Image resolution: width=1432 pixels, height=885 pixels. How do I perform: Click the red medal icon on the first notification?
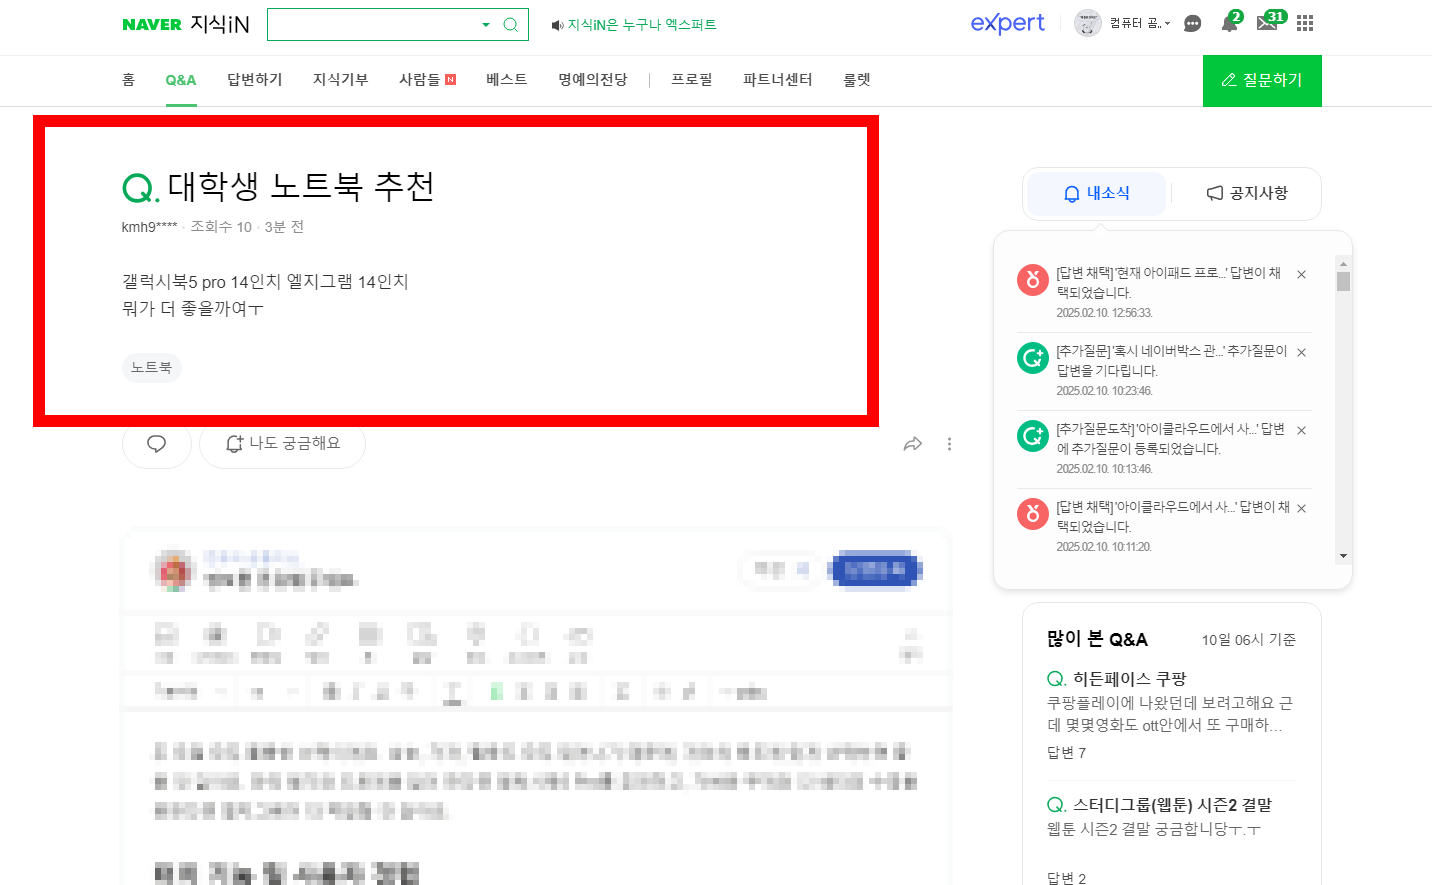tap(1032, 279)
